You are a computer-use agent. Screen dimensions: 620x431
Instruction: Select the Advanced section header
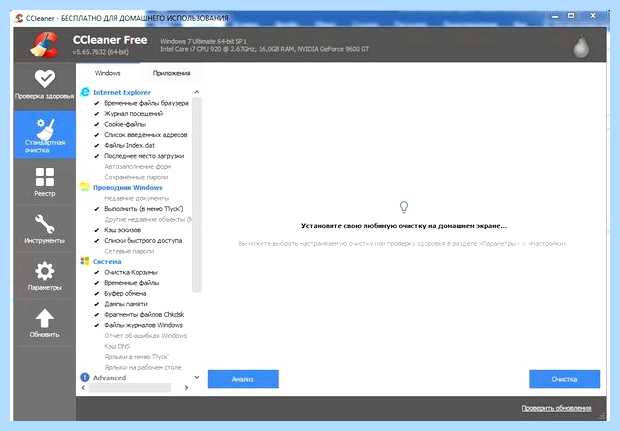[110, 378]
